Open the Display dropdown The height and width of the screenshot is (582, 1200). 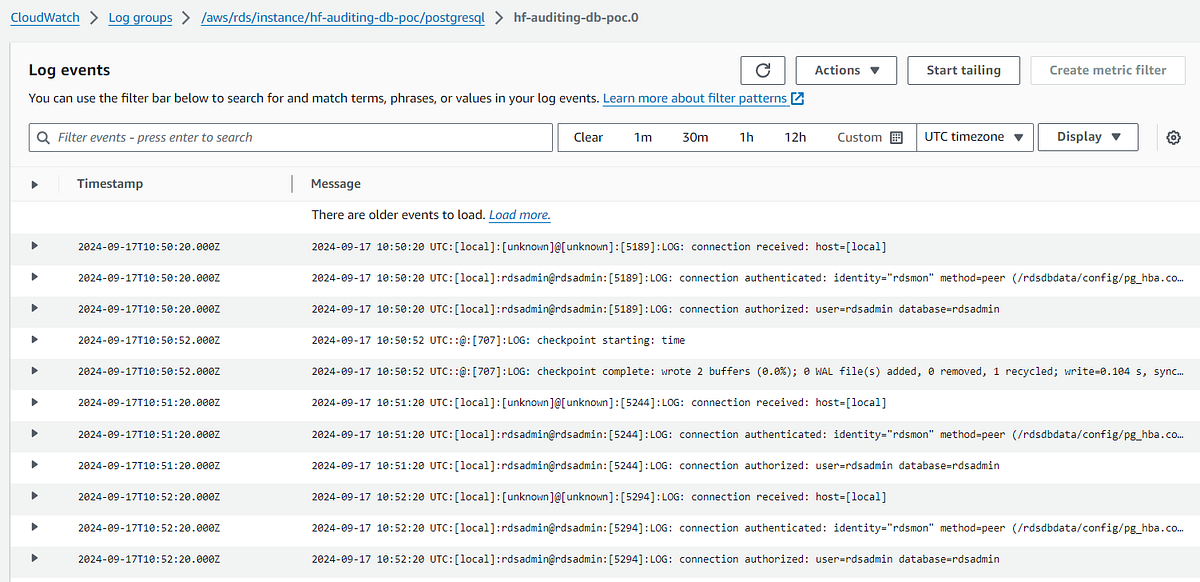(x=1088, y=137)
